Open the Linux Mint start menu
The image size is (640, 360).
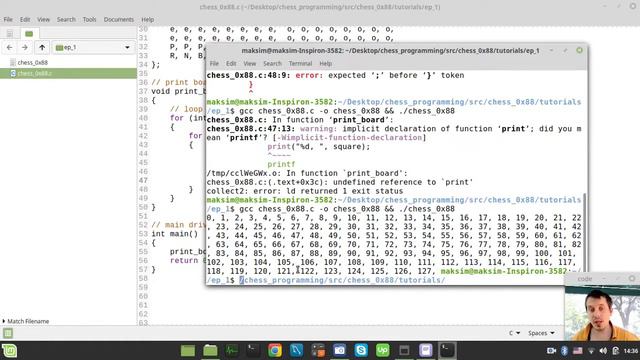(9, 351)
